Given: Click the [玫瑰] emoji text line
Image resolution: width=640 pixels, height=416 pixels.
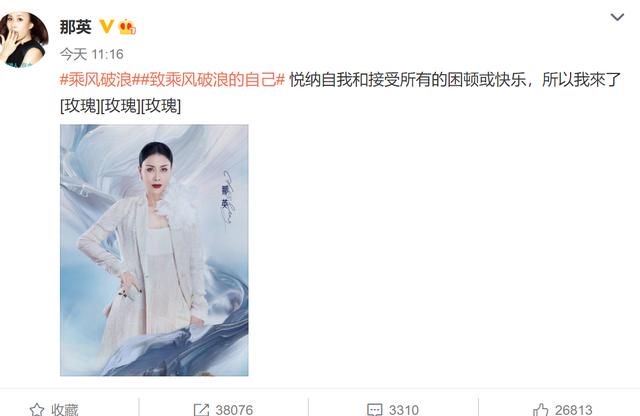Looking at the screenshot, I should [x=120, y=106].
